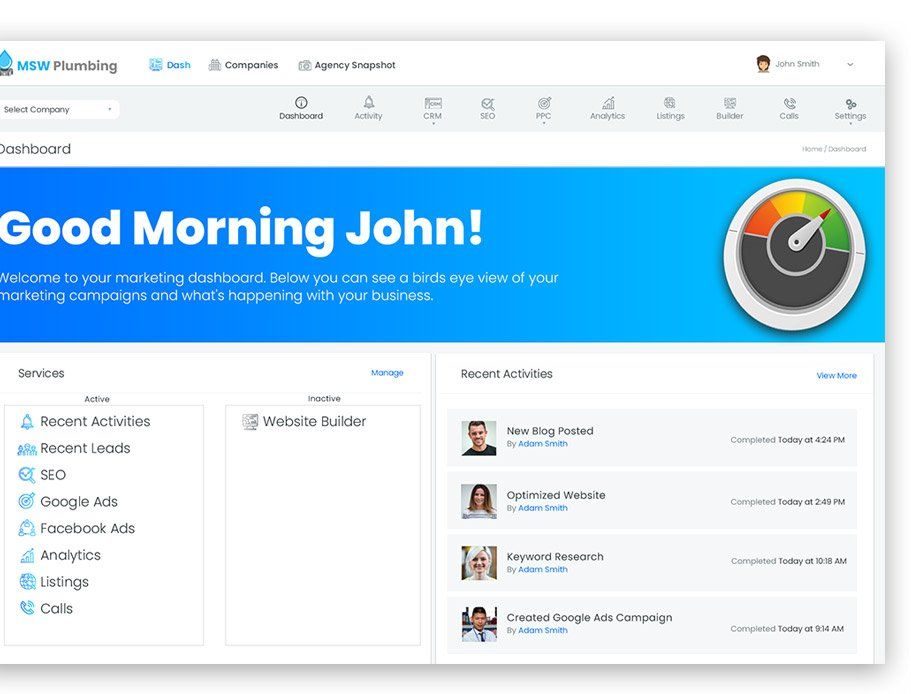Expand the CRM submenu arrow

click(433, 124)
